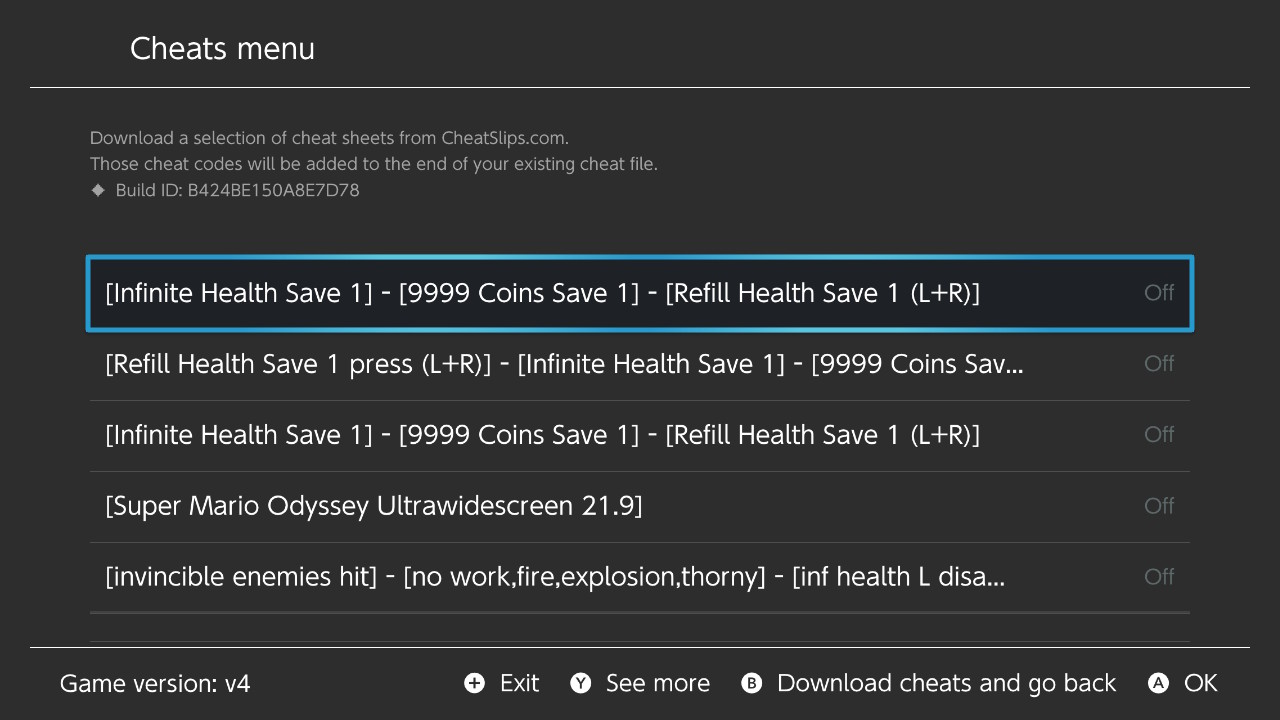Click the Cheats menu title
The image size is (1280, 720).
(x=222, y=48)
